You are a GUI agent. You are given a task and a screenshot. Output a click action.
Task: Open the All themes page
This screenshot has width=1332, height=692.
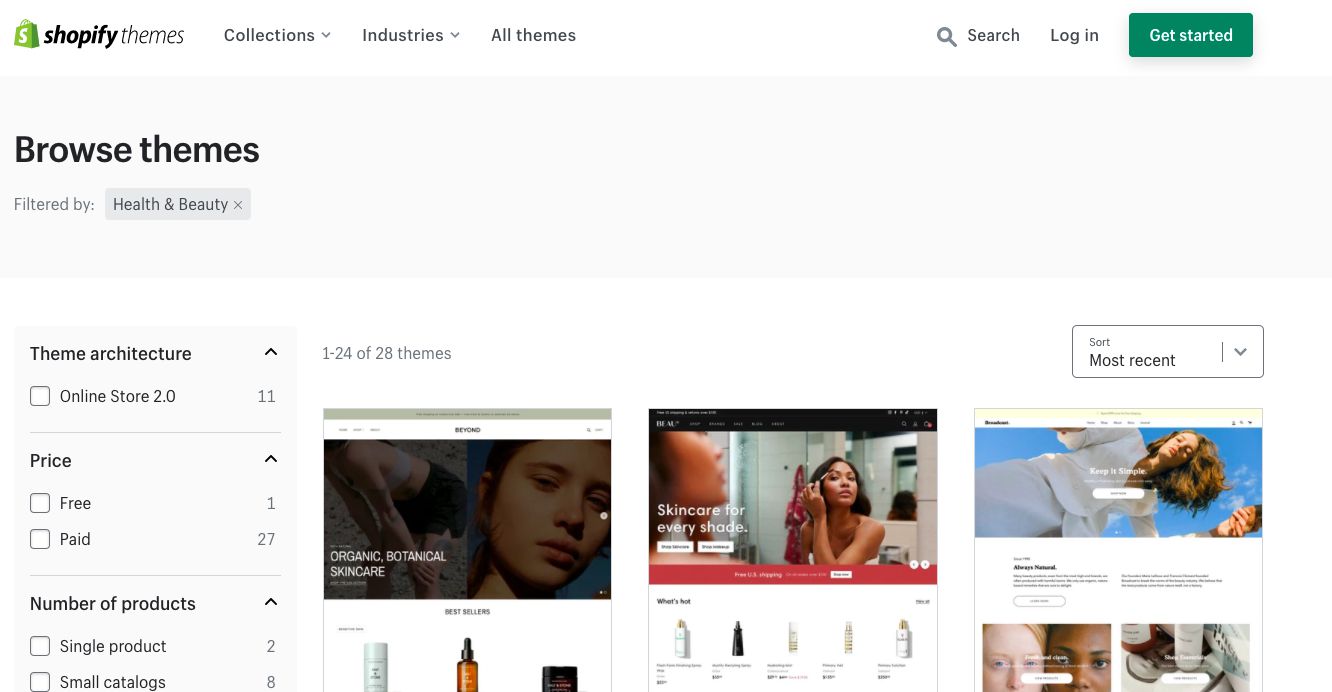coord(533,35)
